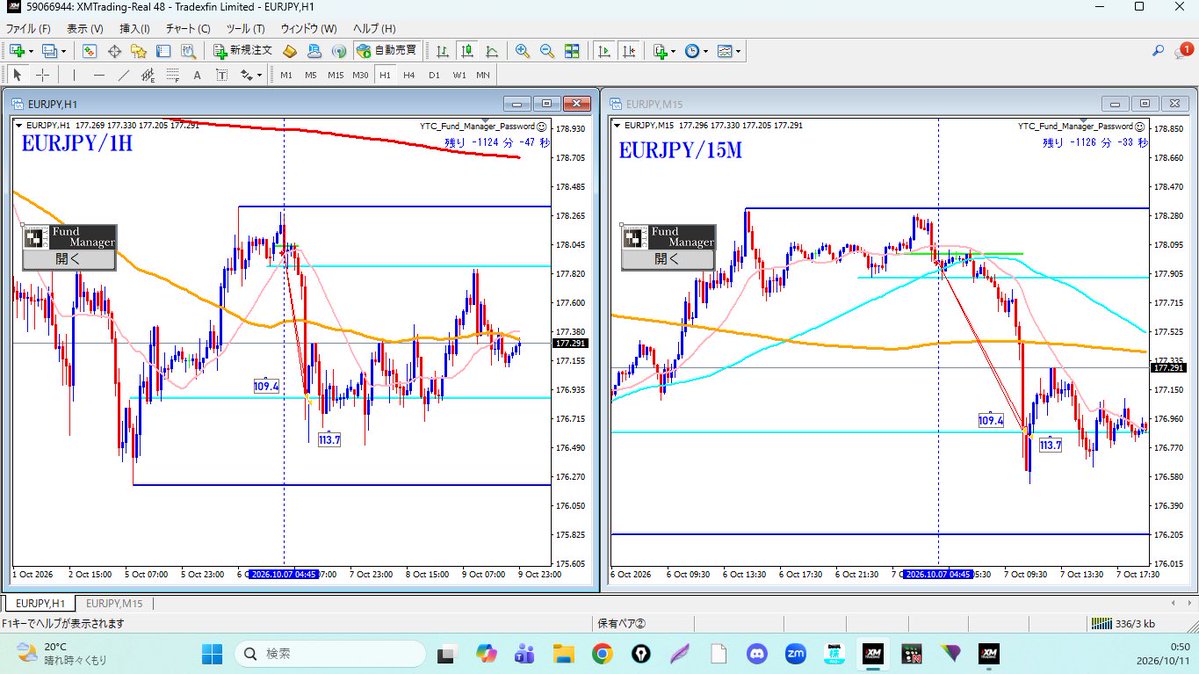Image resolution: width=1199 pixels, height=674 pixels.
Task: Select the vertical line drawing tool
Action: coord(73,75)
